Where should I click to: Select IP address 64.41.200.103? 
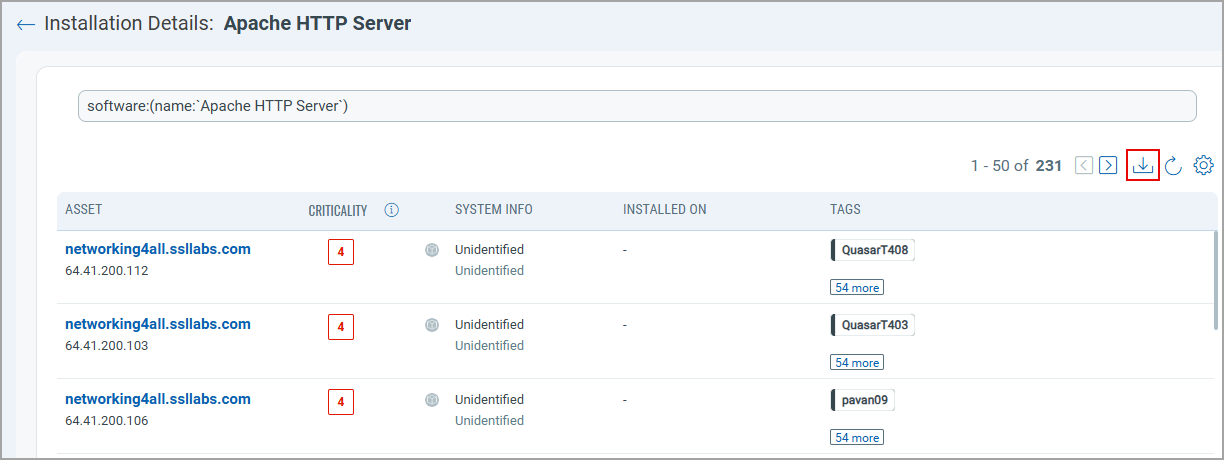point(107,346)
